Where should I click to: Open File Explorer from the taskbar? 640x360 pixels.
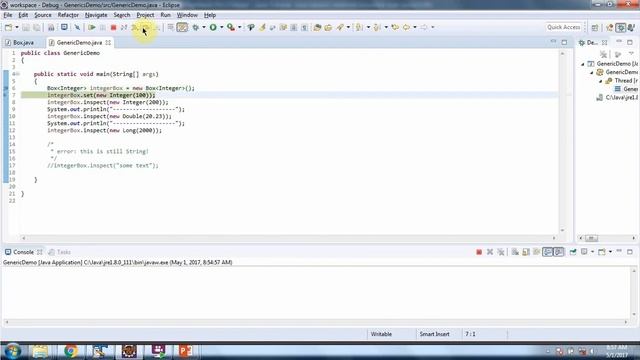coord(40,351)
